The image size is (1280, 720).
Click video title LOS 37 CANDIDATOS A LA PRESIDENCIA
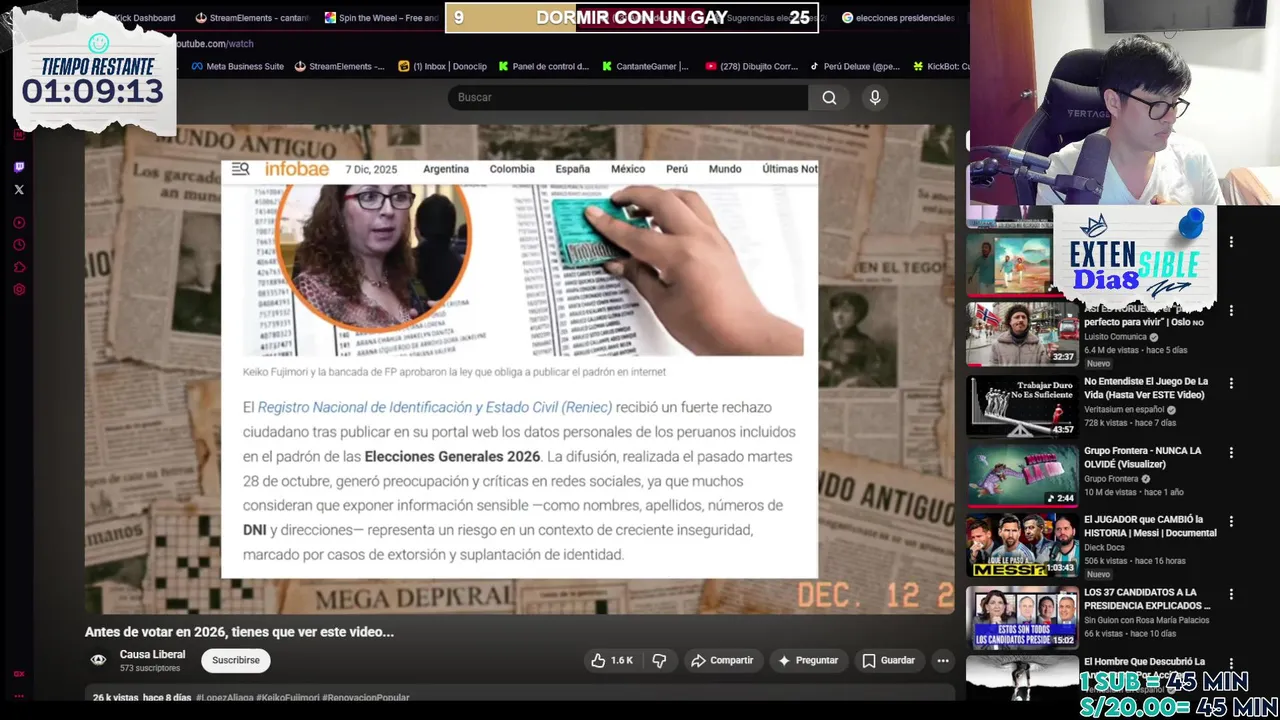pyautogui.click(x=1147, y=599)
